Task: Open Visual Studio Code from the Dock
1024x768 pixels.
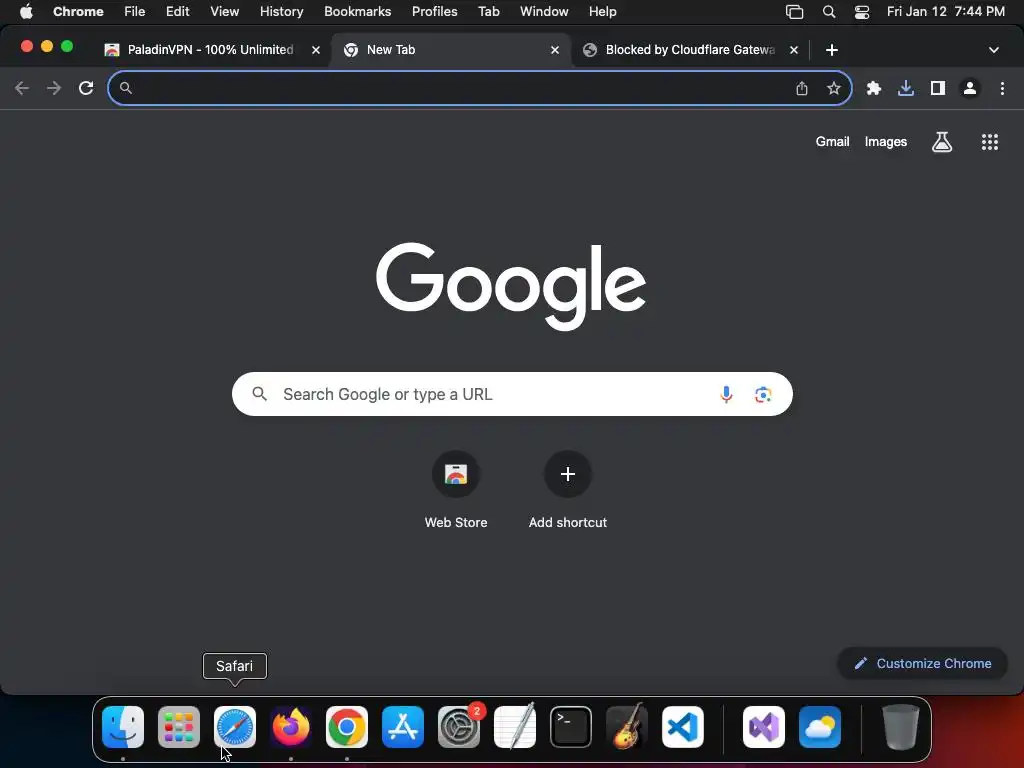Action: [x=683, y=727]
